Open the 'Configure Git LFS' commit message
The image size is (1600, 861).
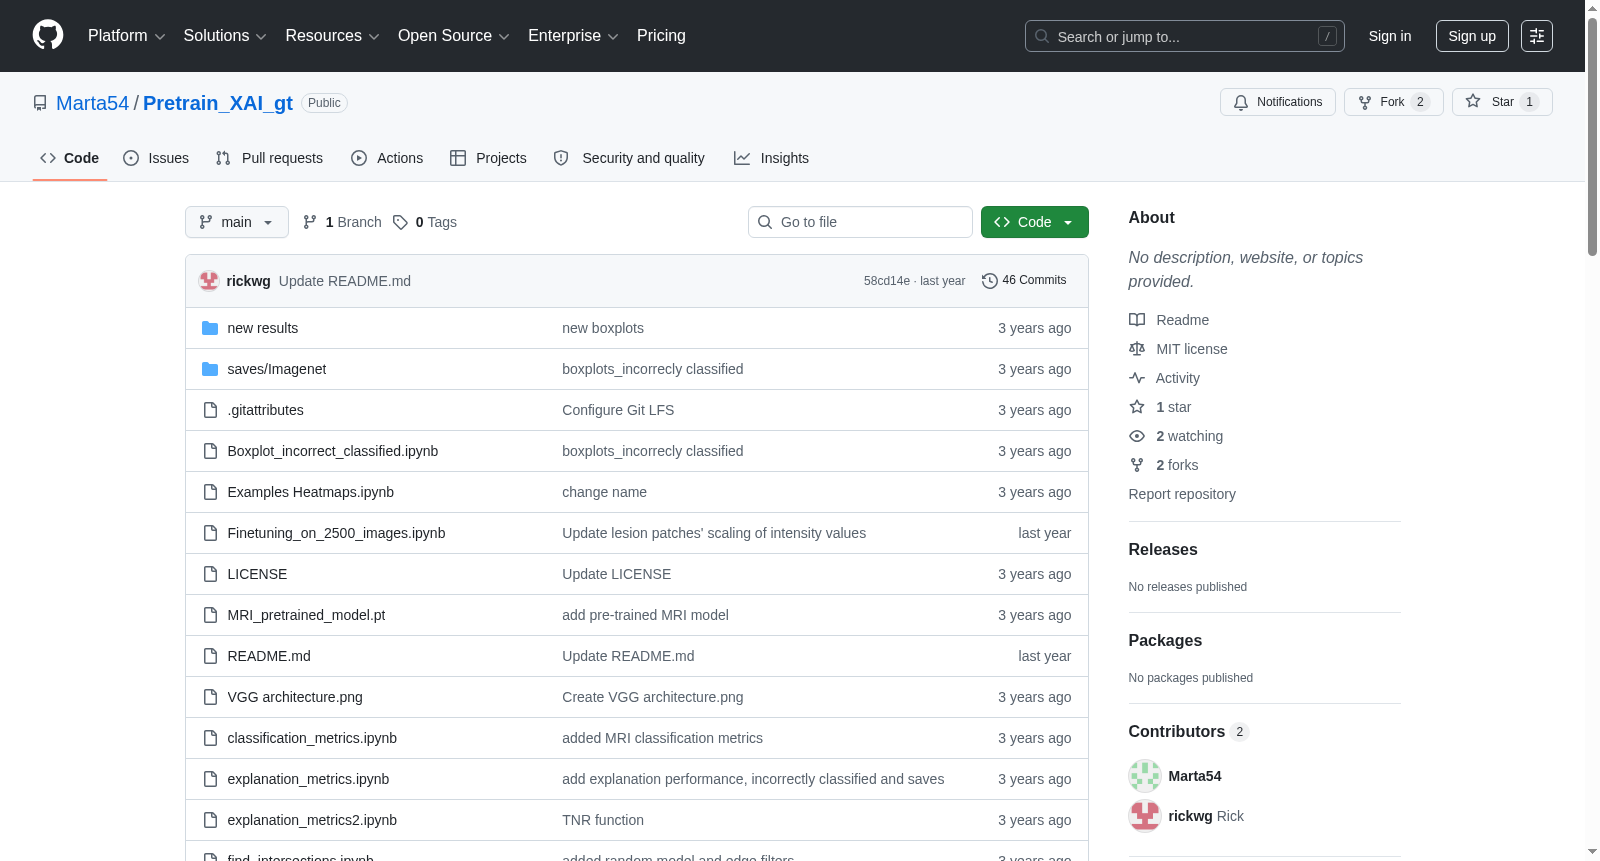pos(618,410)
